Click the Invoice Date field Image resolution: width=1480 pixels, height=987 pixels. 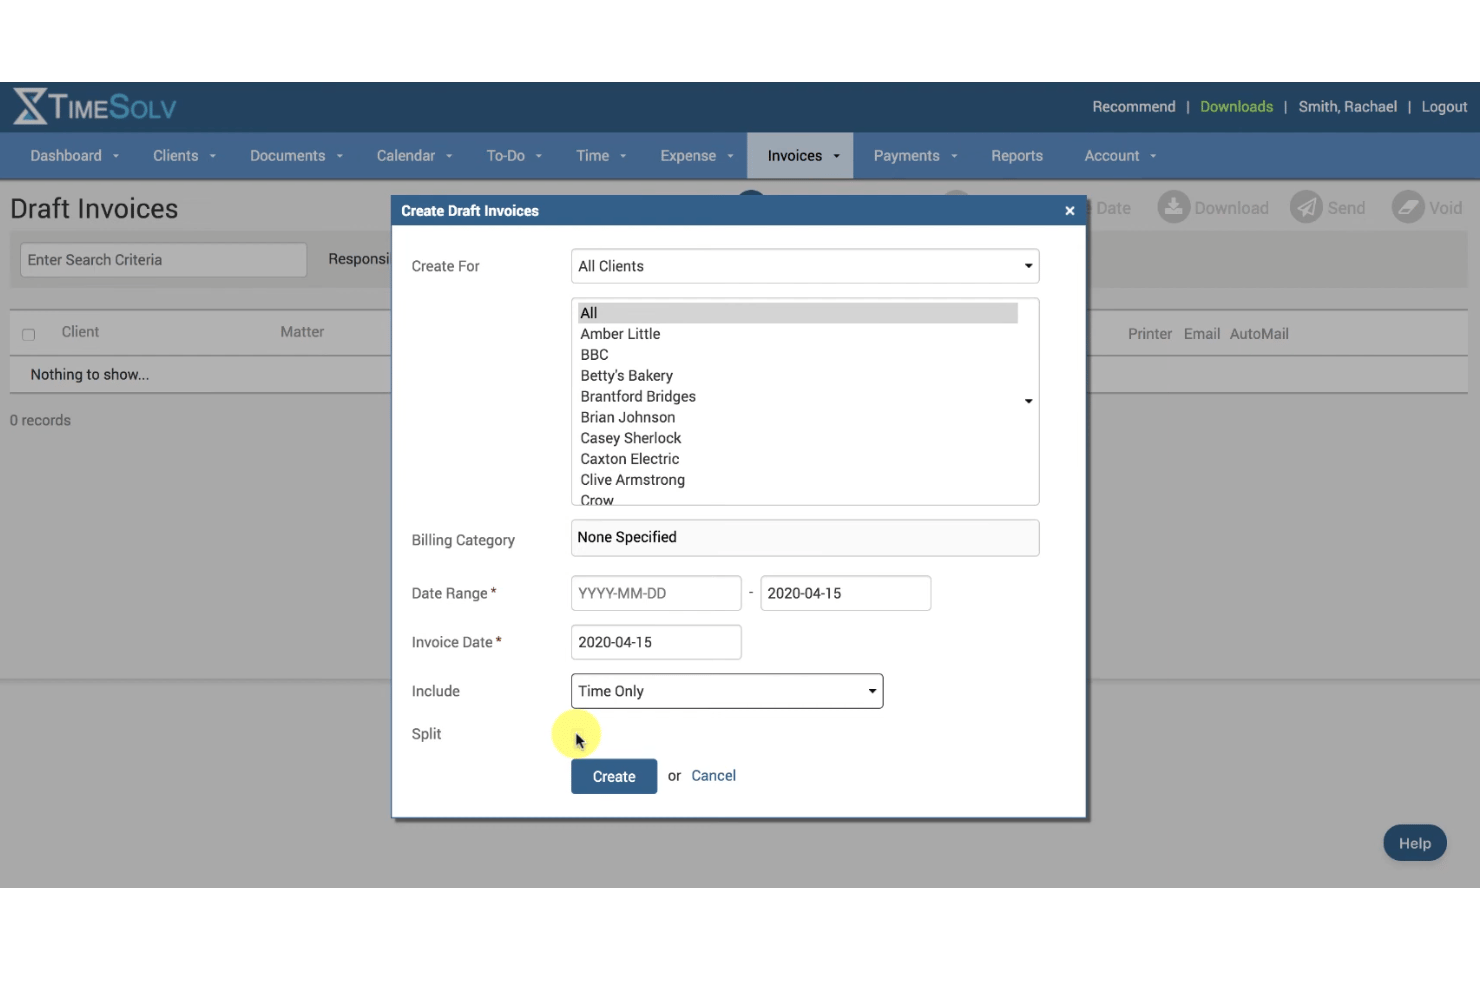(656, 642)
